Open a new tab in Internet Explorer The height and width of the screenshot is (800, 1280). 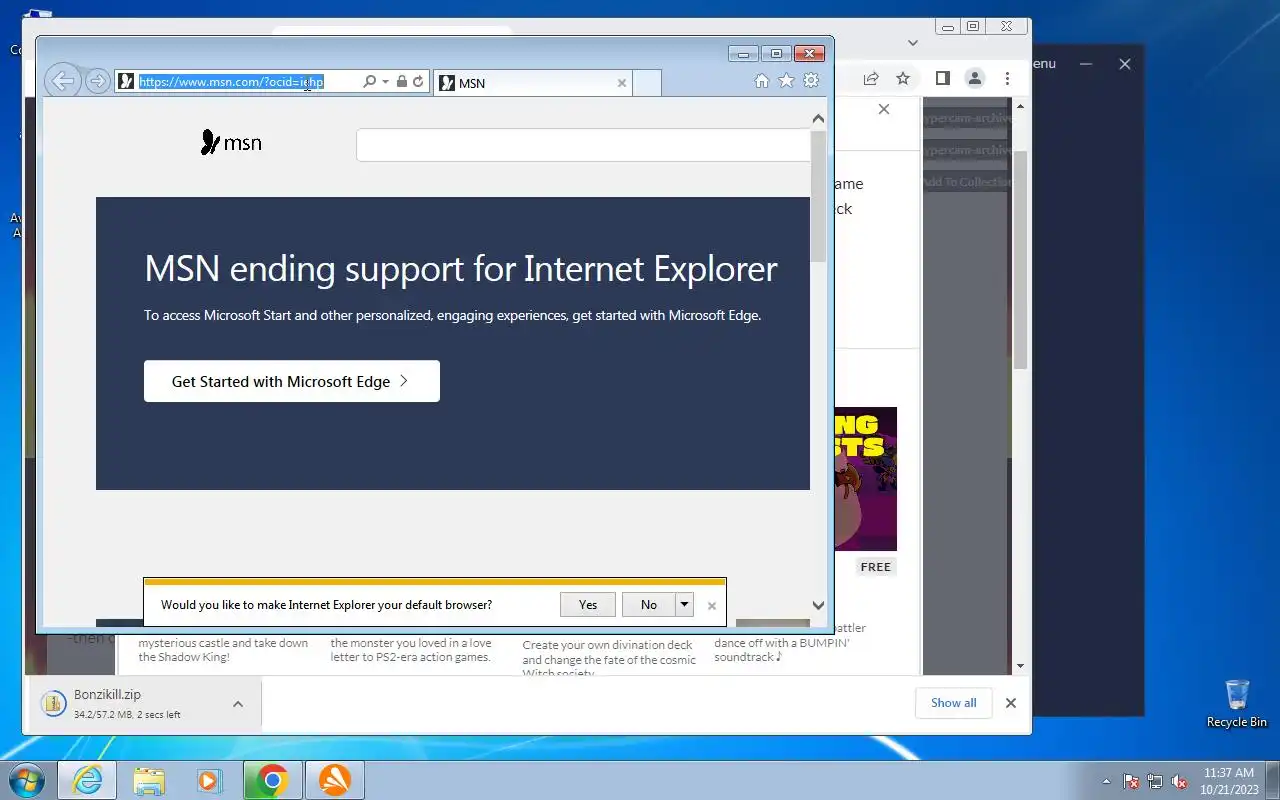[647, 83]
